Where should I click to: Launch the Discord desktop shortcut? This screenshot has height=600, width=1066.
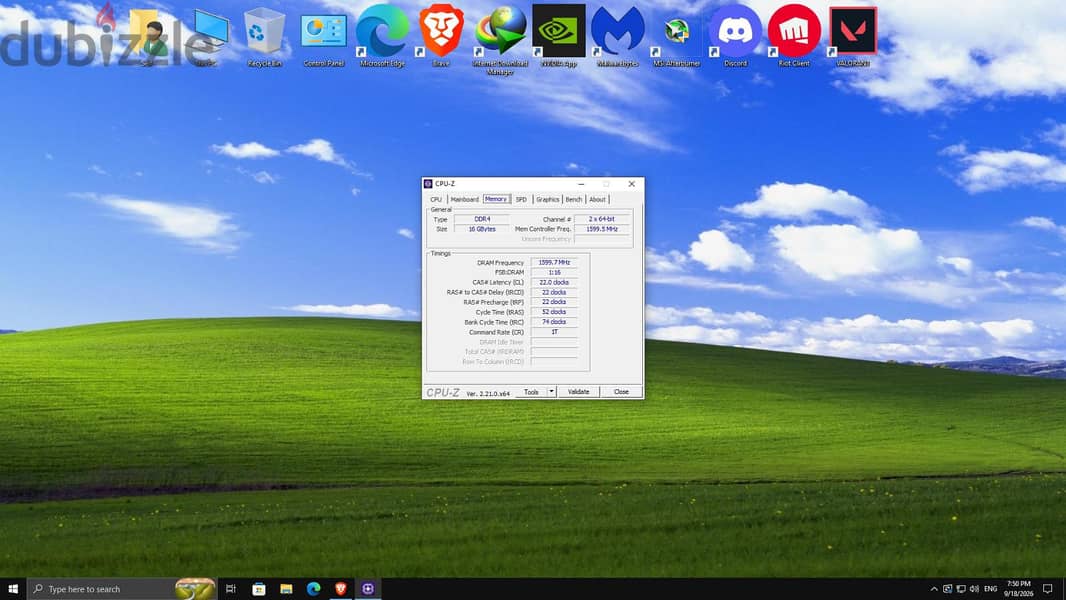(735, 37)
